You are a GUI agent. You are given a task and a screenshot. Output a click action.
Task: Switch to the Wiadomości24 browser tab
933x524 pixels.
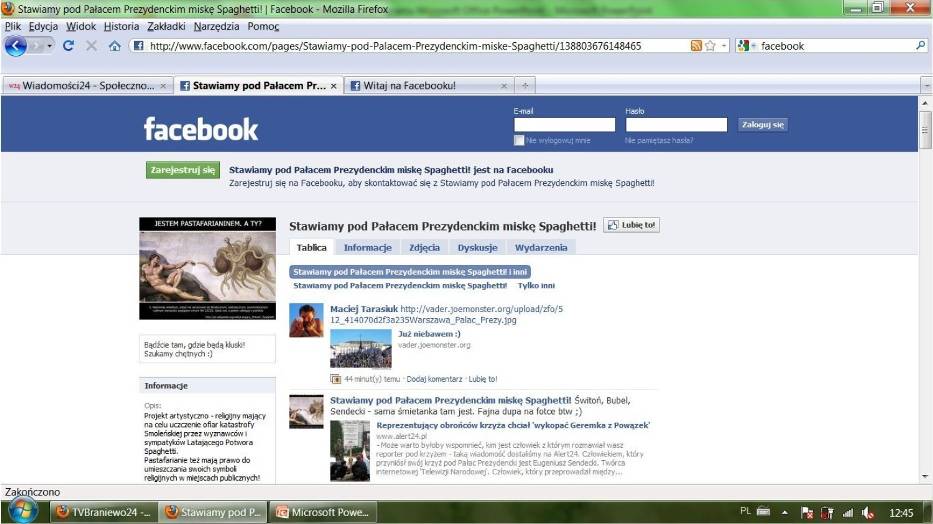pyautogui.click(x=87, y=86)
